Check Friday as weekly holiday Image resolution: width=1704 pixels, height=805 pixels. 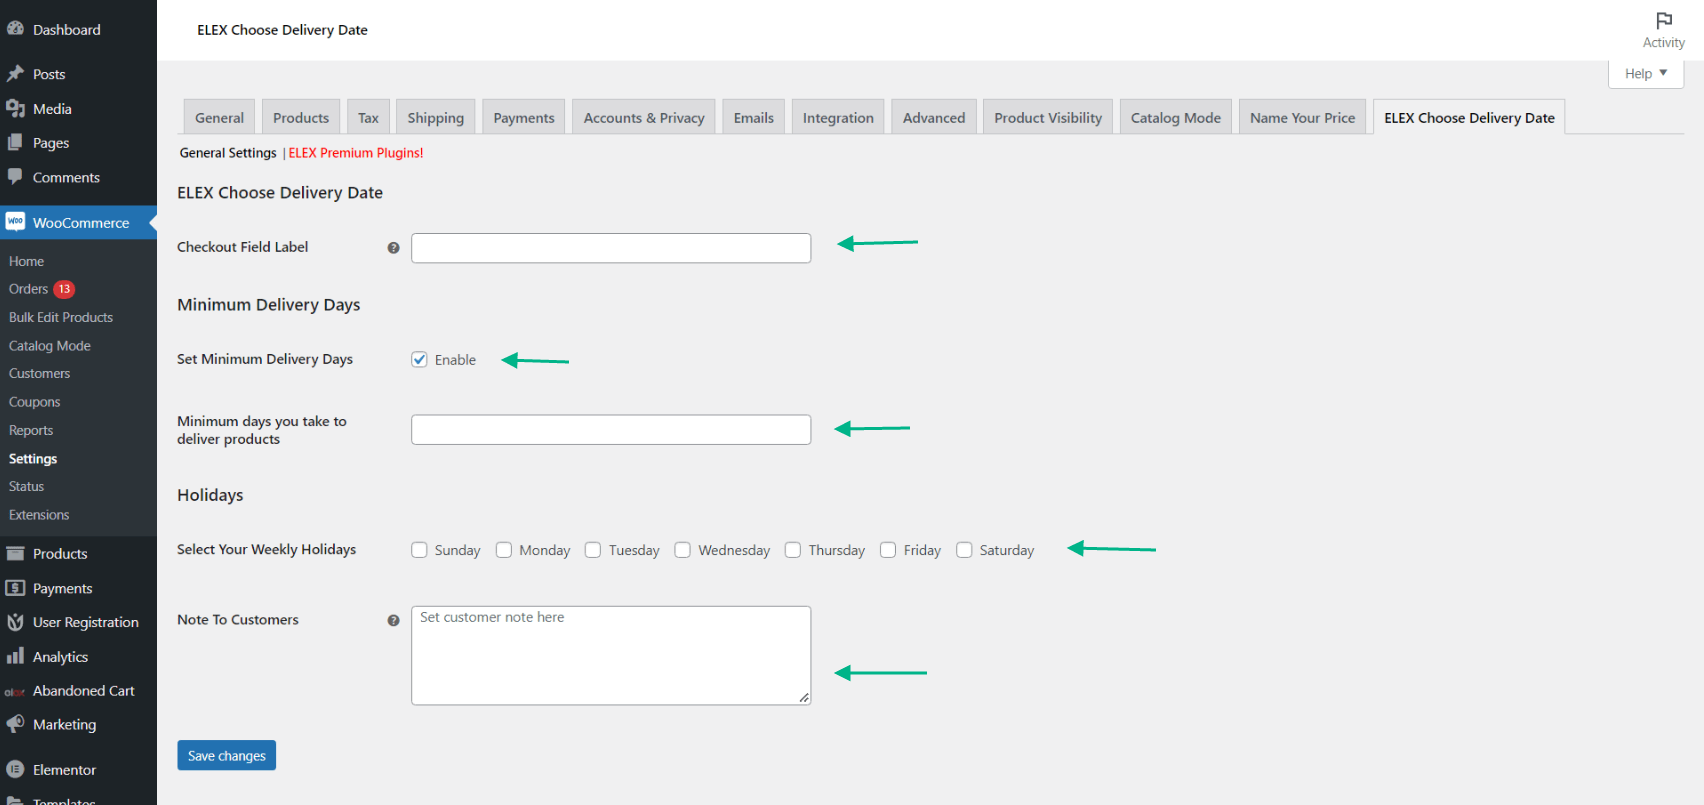(888, 550)
